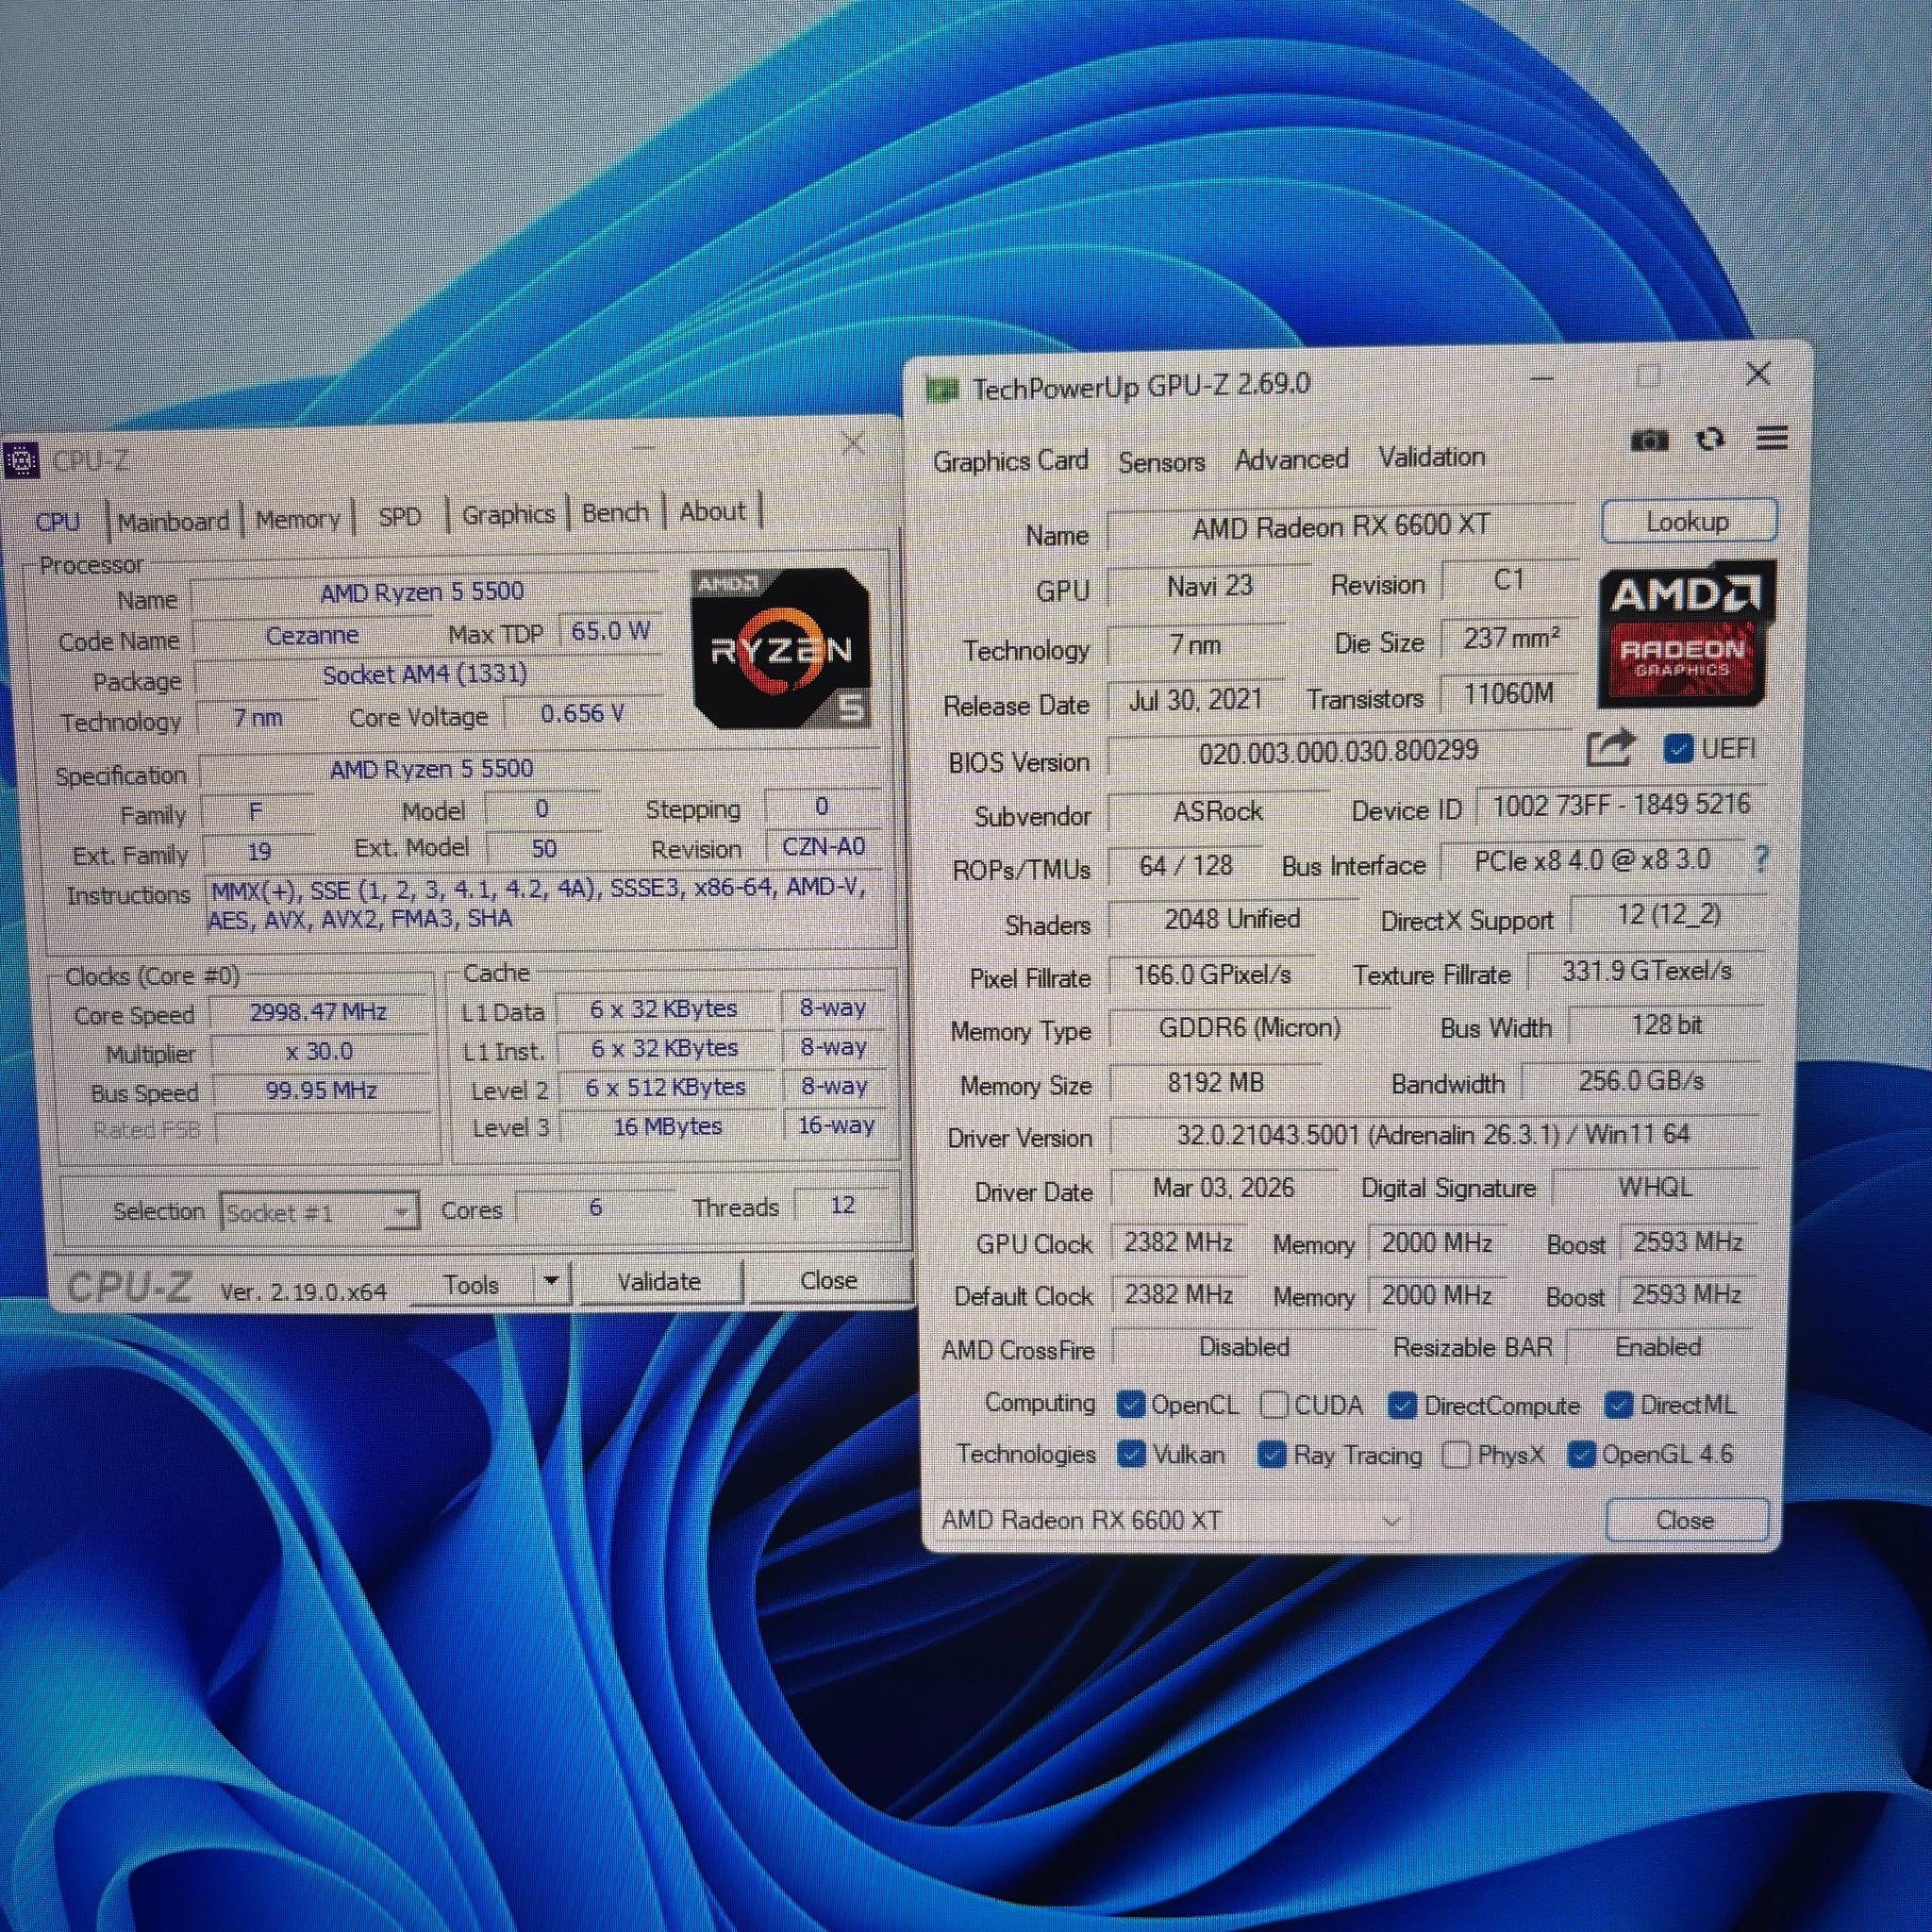Viewport: 1932px width, 1932px height.
Task: Switch to the About tab
Action: tap(712, 511)
